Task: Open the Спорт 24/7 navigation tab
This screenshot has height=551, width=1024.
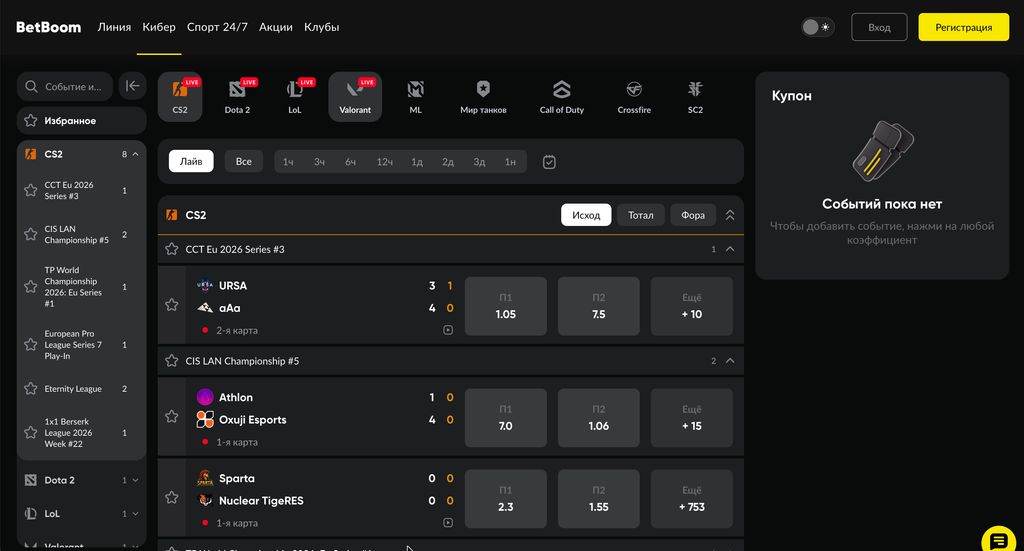Action: point(217,27)
